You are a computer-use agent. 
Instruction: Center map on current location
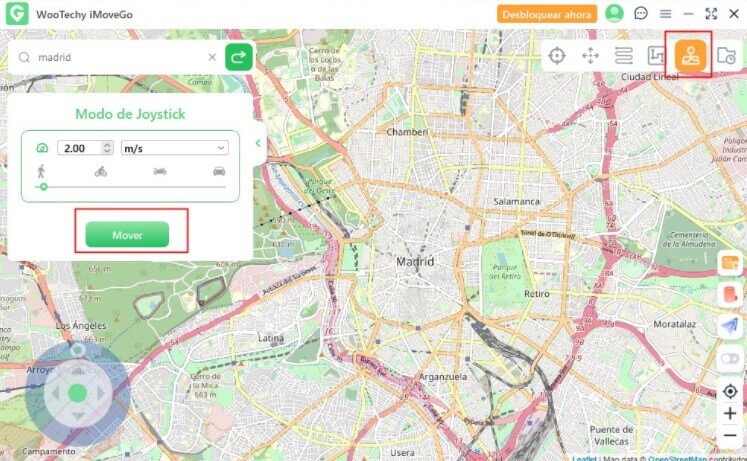click(x=730, y=391)
